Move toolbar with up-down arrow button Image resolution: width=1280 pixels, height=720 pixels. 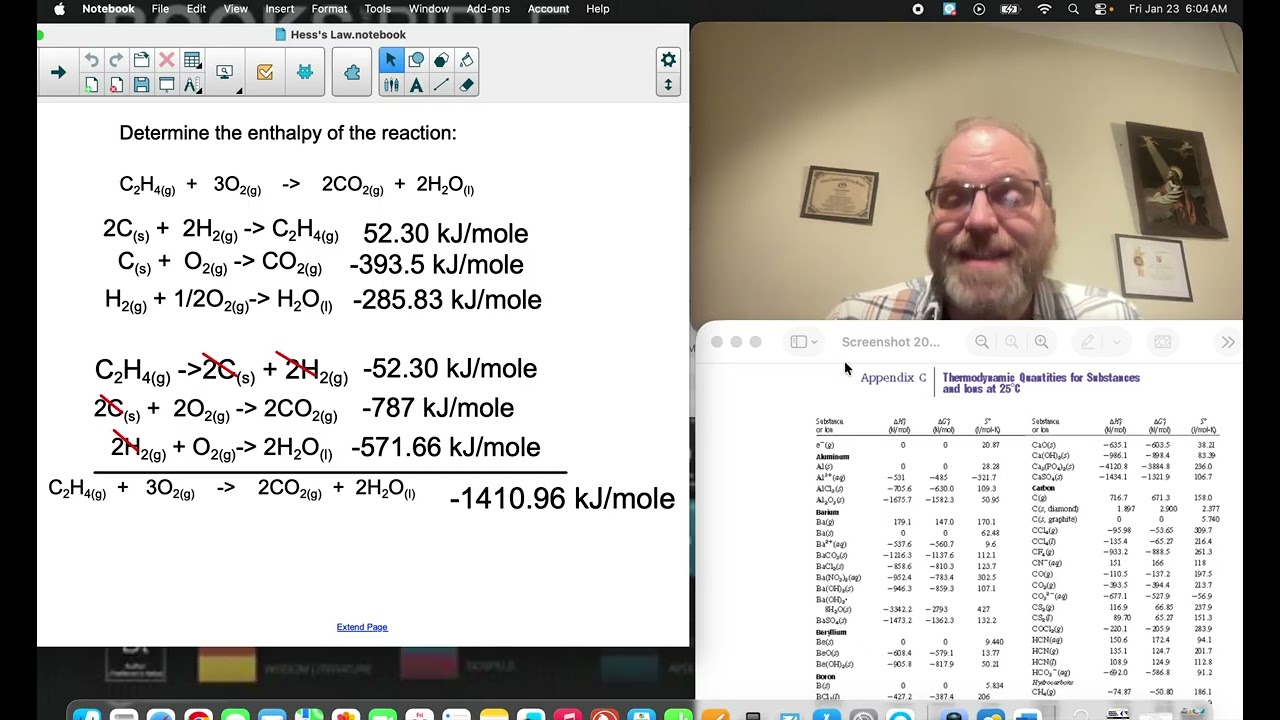point(668,85)
